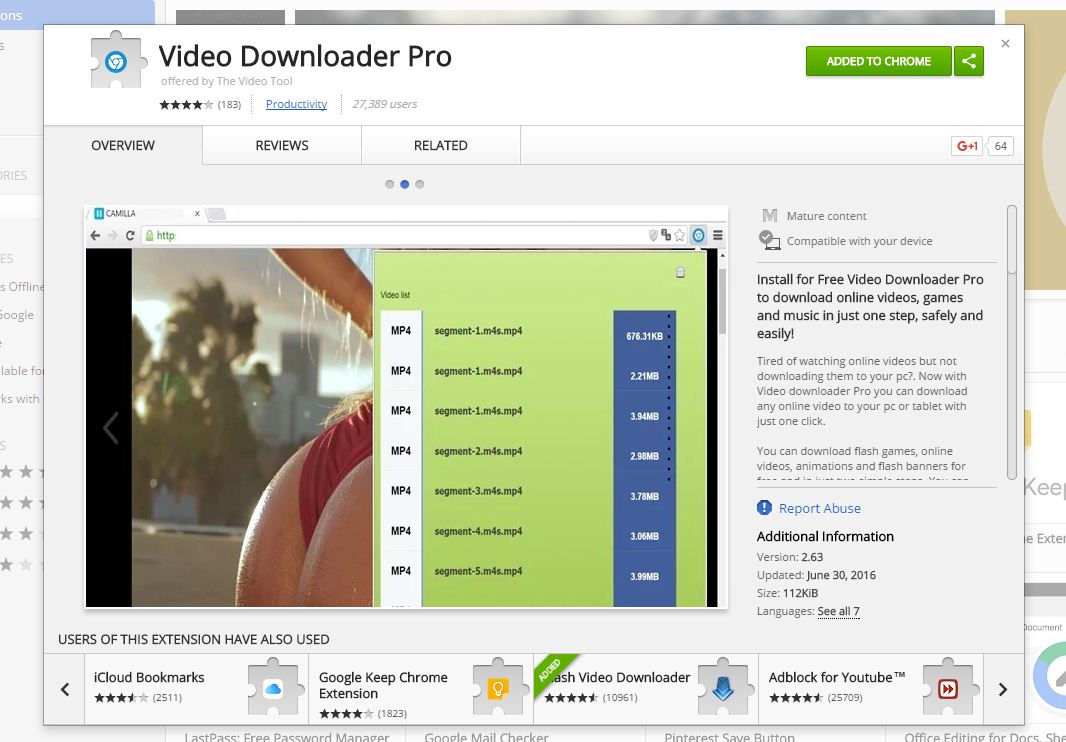Screen dimensions: 1066x742
Task: Open the Productivity category link
Action: [x=296, y=104]
